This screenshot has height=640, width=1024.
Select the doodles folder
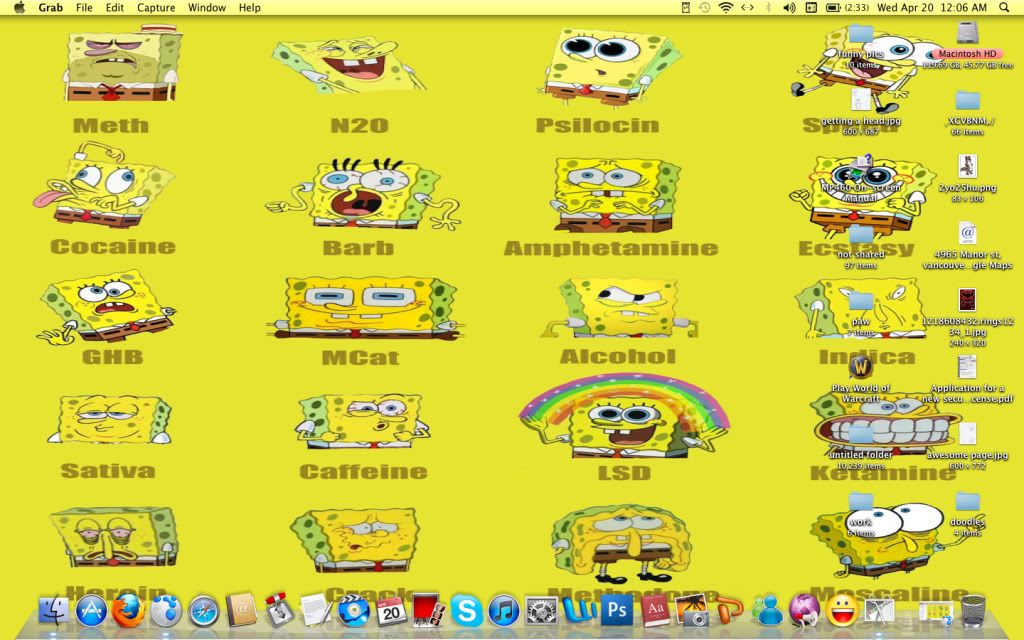tap(967, 502)
